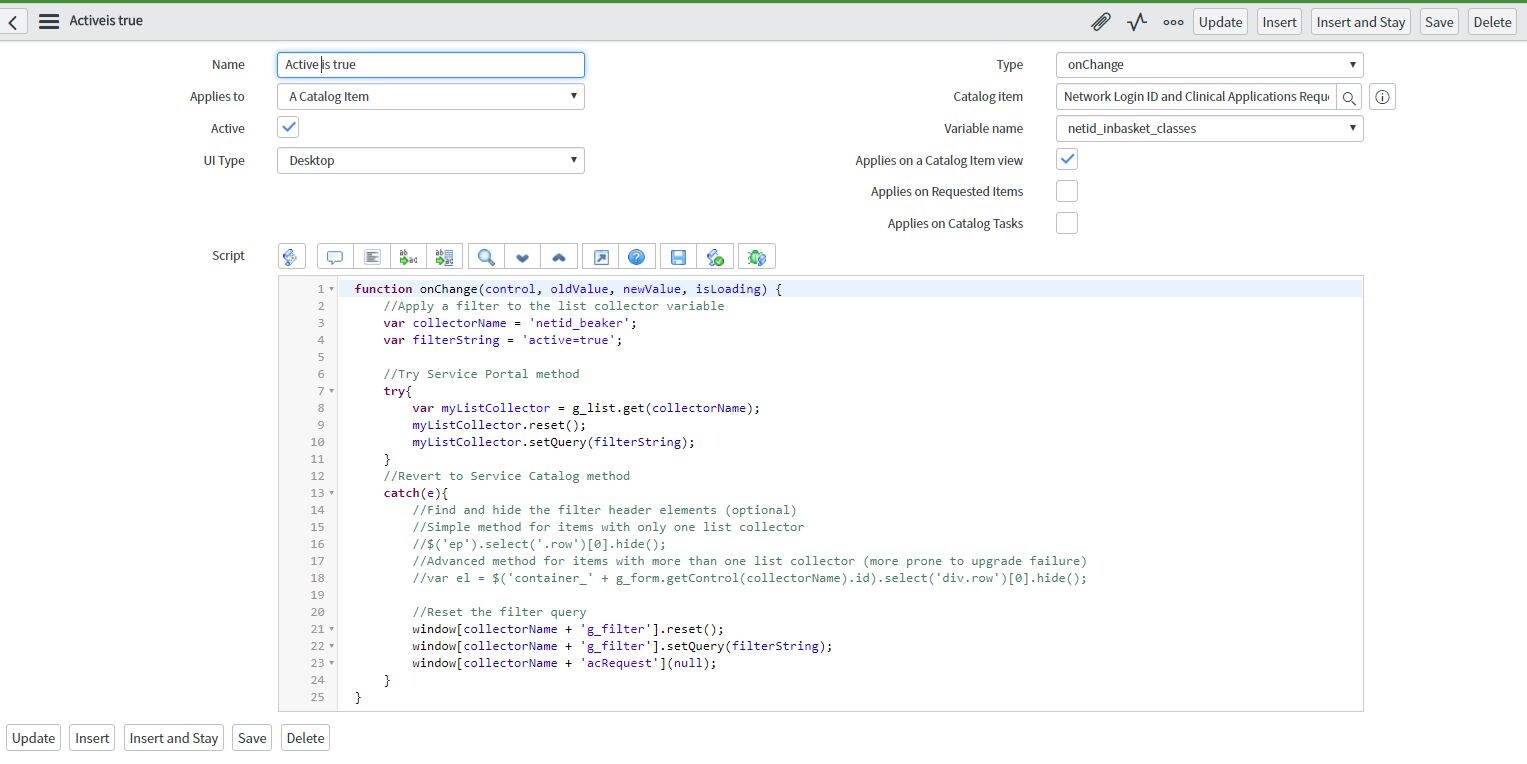Click the script search magnifier icon

click(x=486, y=257)
